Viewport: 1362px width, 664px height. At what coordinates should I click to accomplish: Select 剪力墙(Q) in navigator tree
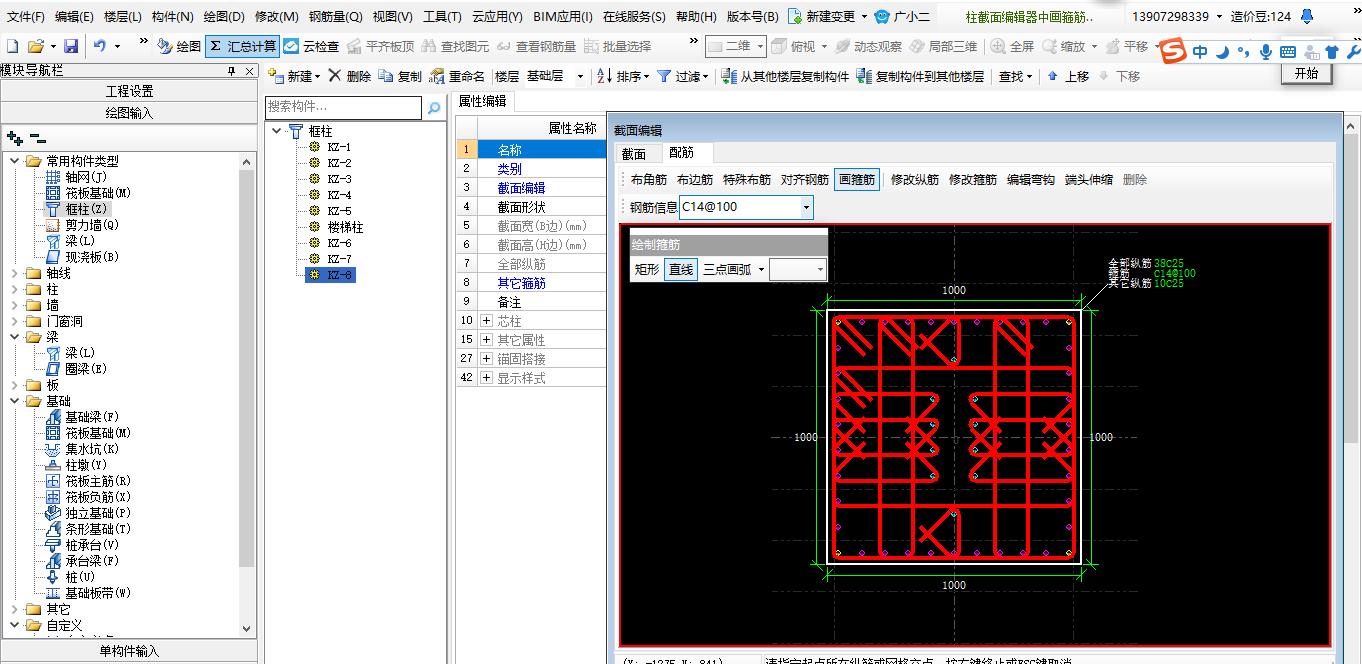(82, 225)
